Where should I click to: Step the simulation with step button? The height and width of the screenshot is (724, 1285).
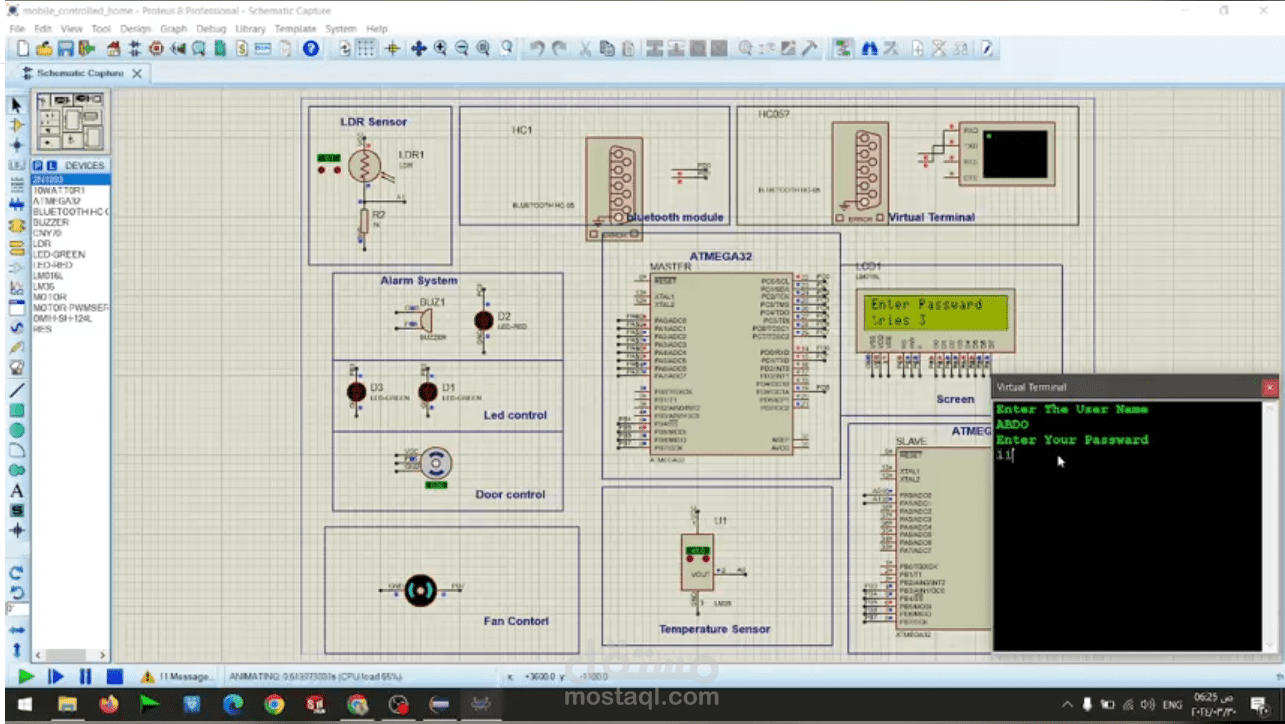click(x=56, y=676)
